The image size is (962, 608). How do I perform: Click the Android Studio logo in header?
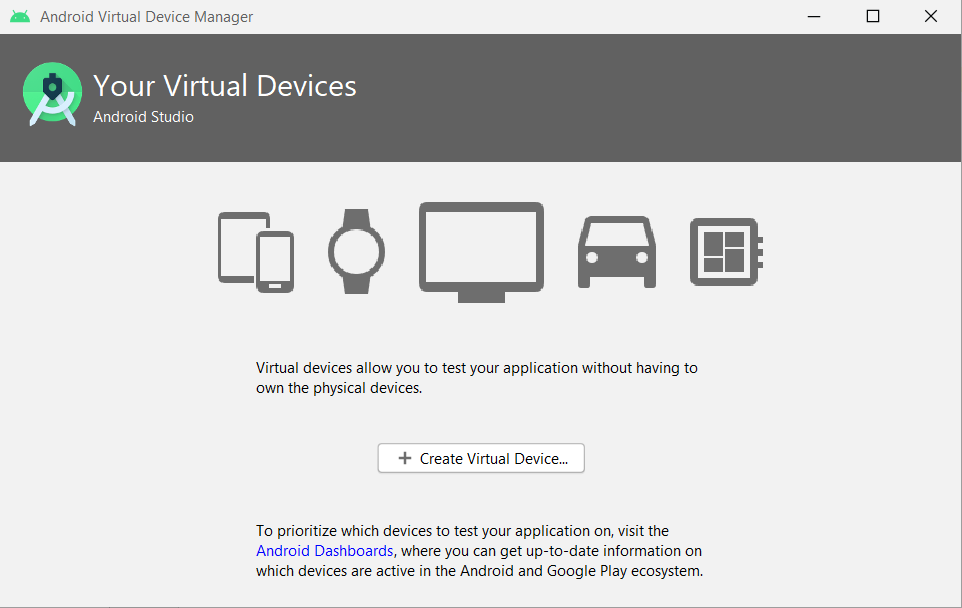(52, 94)
